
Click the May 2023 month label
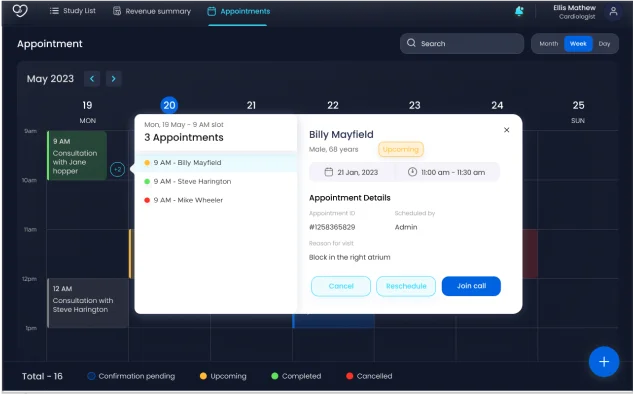(x=50, y=79)
